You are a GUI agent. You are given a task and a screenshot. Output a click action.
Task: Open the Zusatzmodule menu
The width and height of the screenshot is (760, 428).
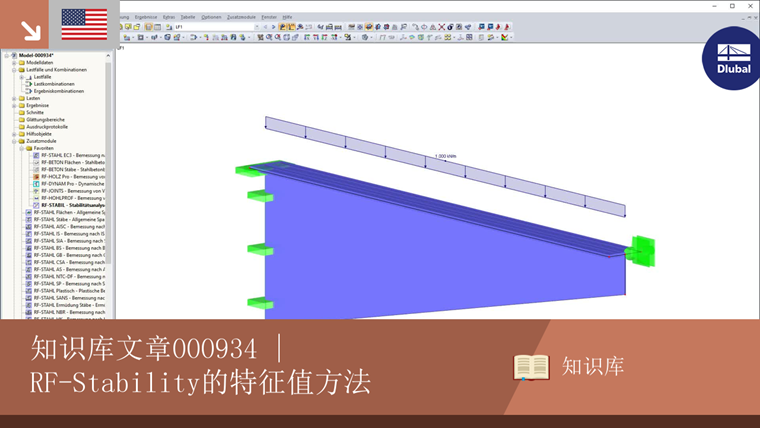241,17
